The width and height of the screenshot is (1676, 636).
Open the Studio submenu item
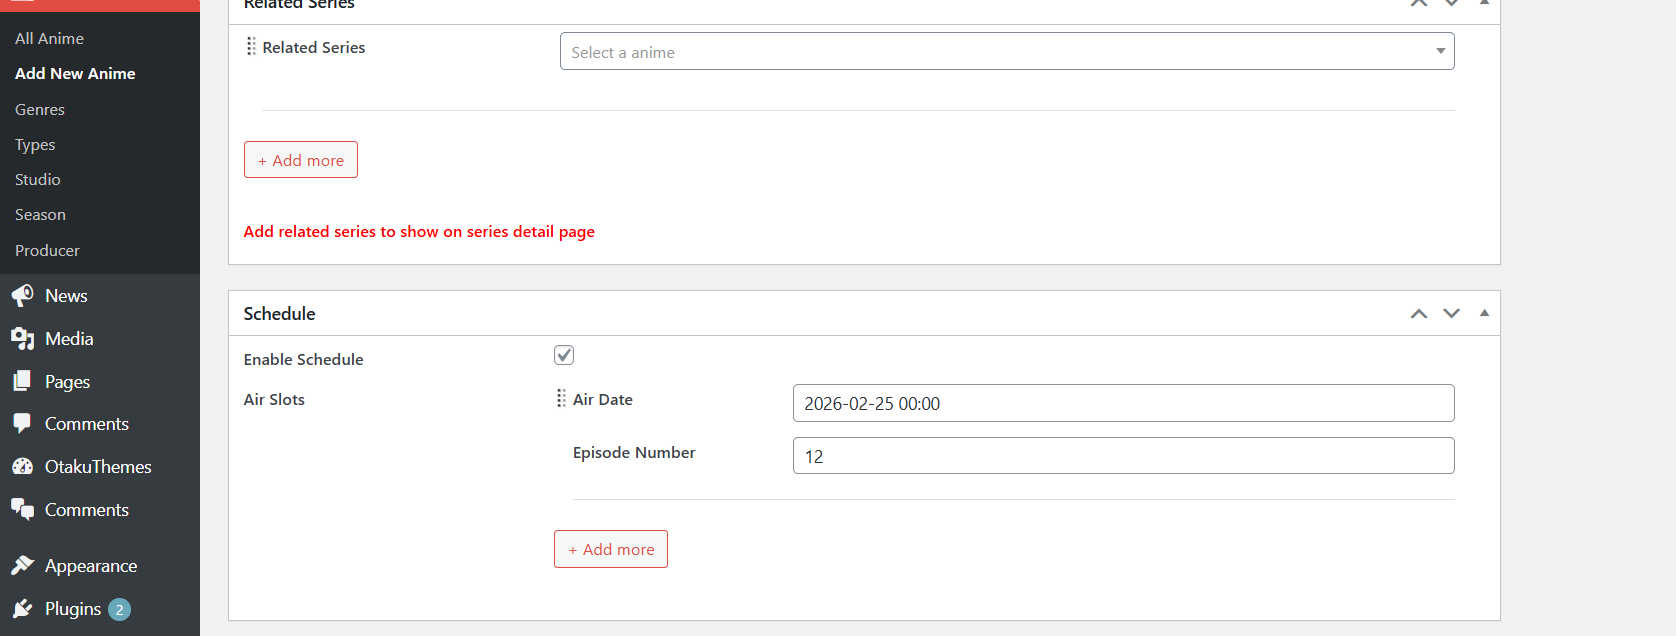[x=38, y=180]
